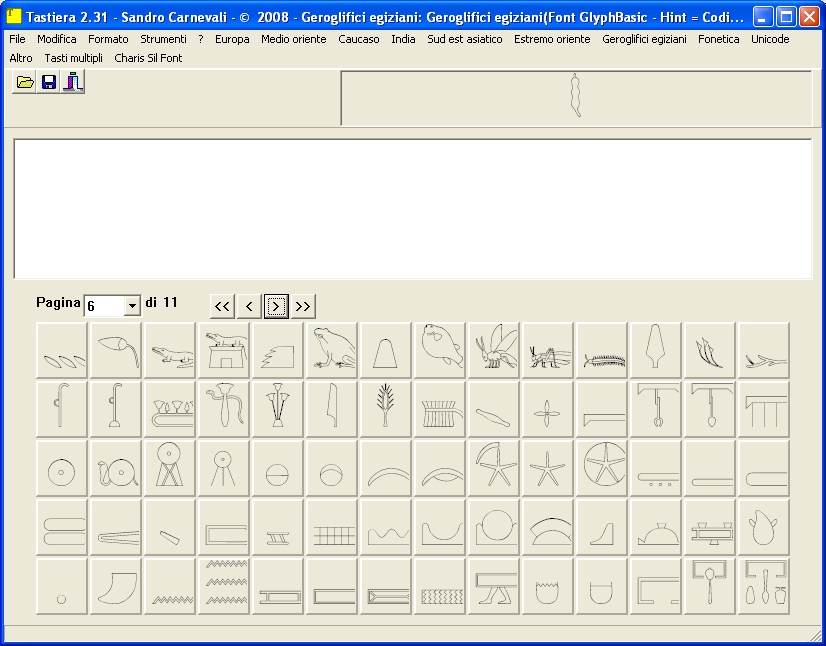
Task: Open the Modifica menu
Action: 56,39
